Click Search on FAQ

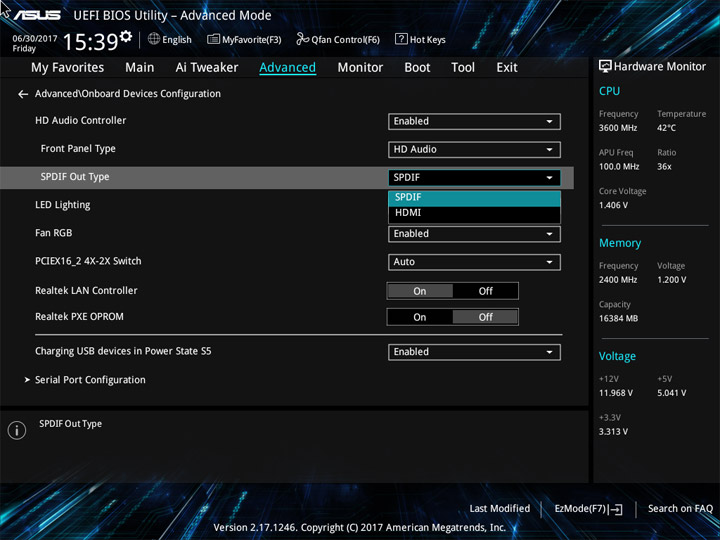680,508
